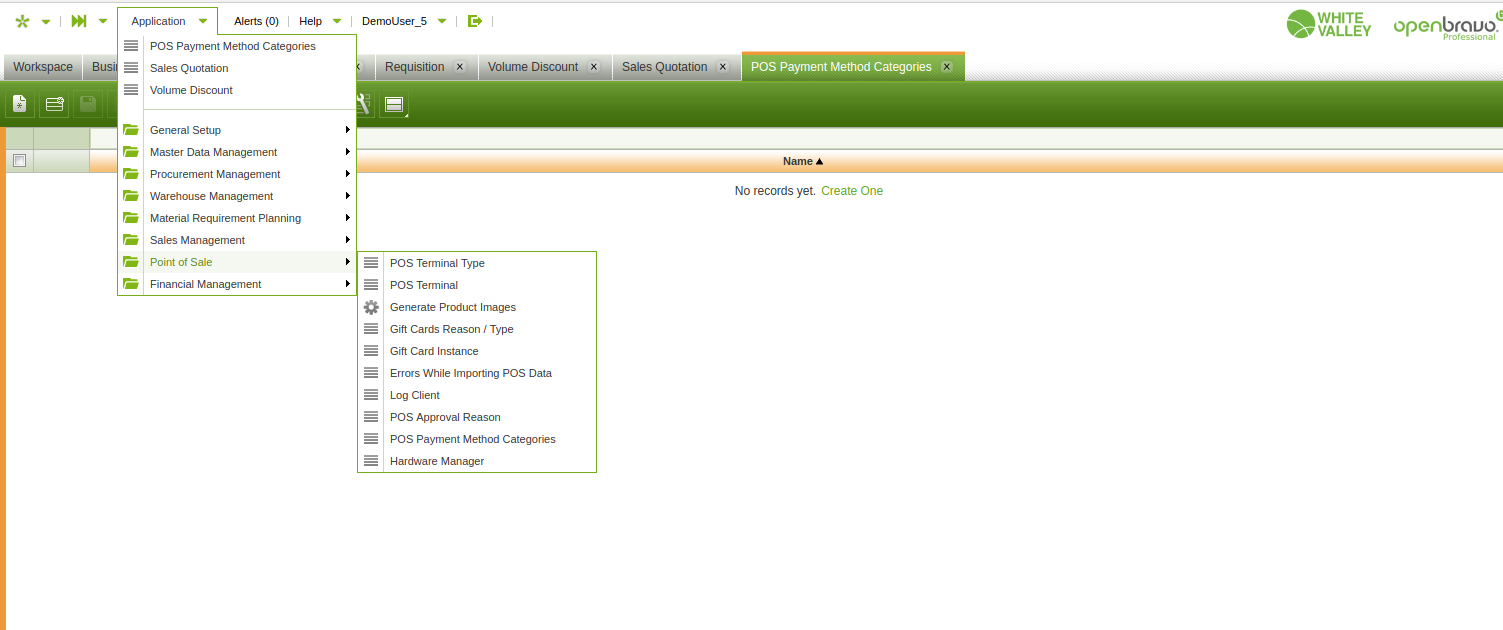Click window icon beside POS Terminal Type

[371, 263]
